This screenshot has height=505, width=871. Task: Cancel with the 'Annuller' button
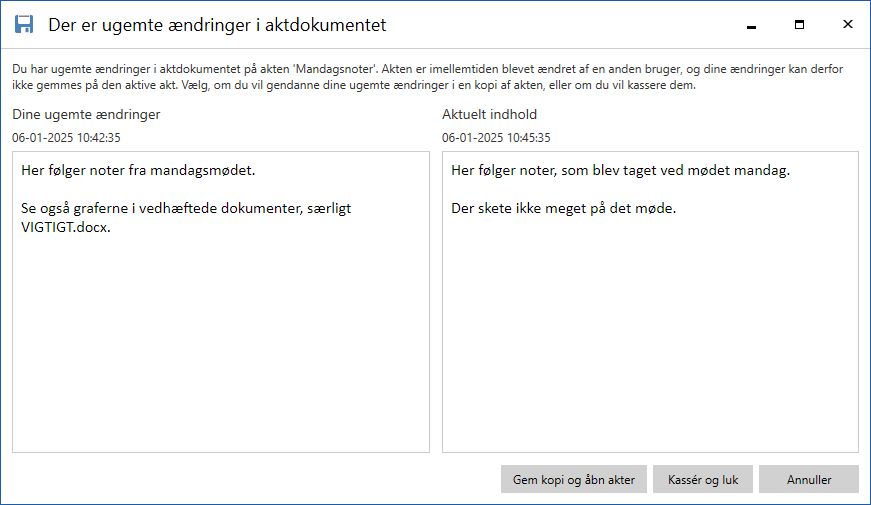(808, 479)
